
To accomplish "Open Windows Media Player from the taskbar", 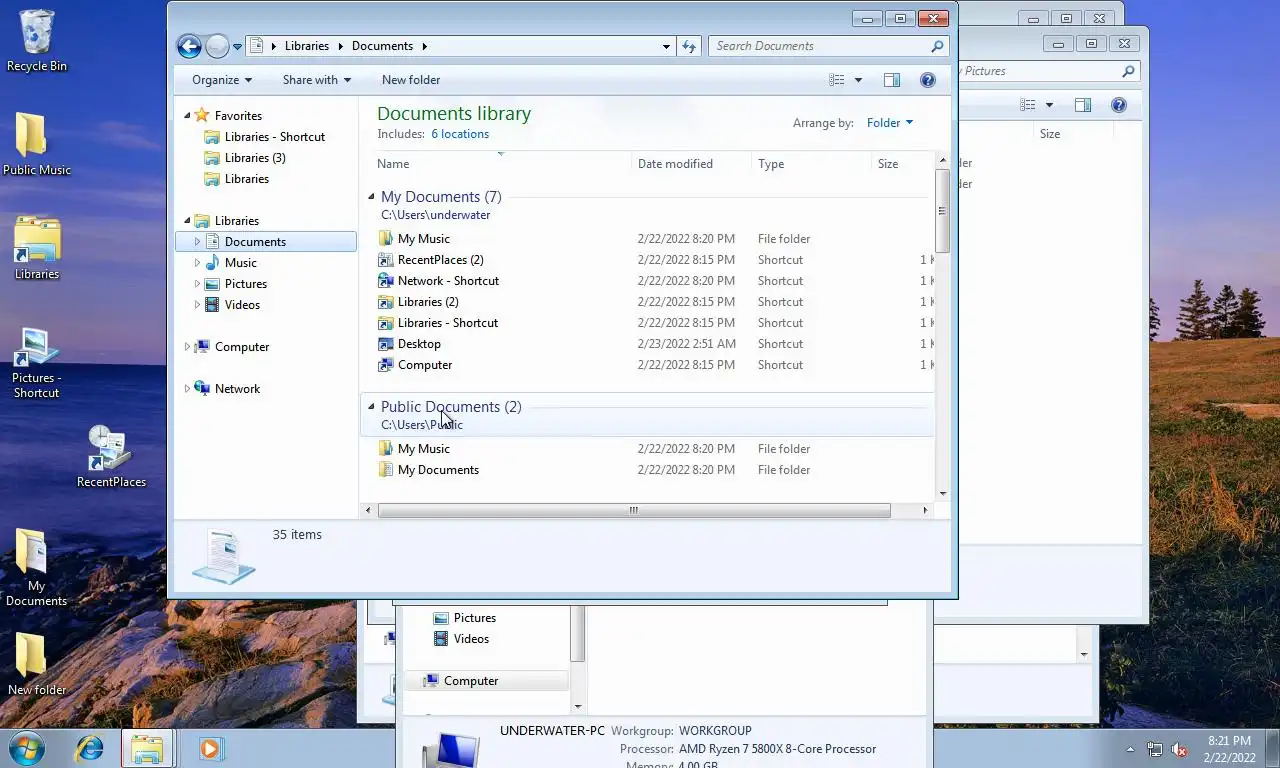I will pos(210,748).
